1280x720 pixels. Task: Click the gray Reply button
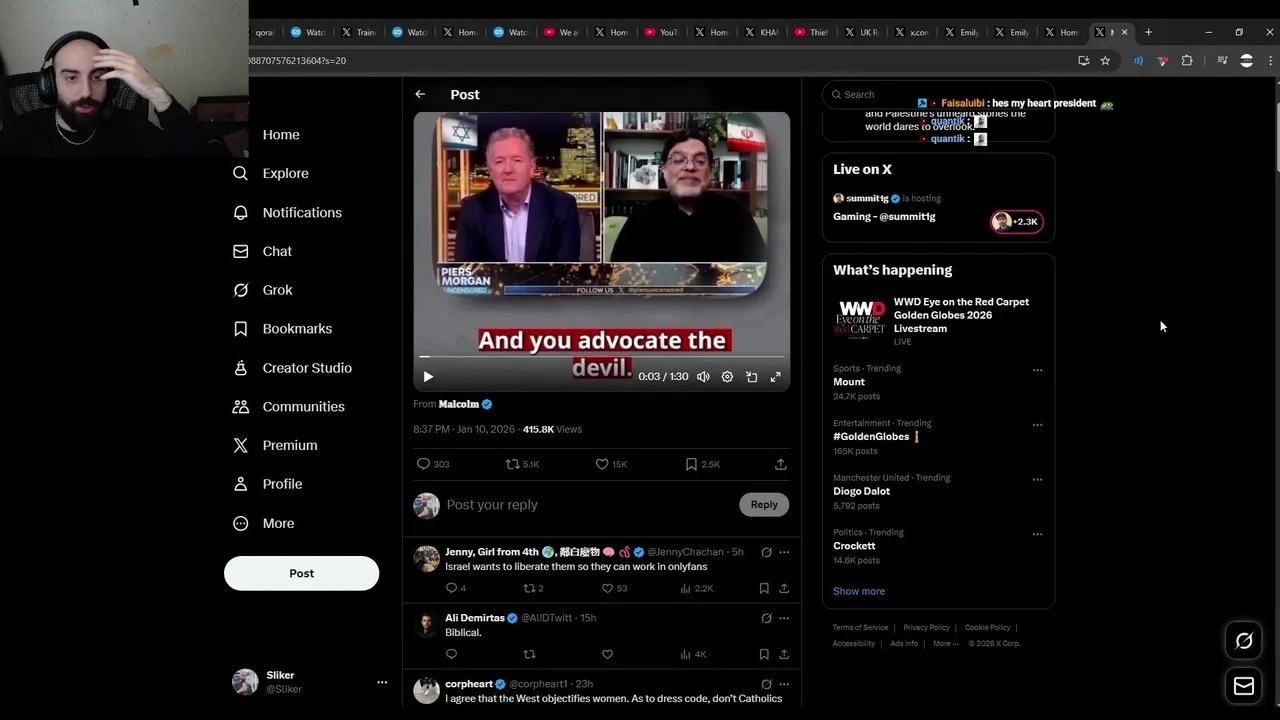click(x=764, y=504)
